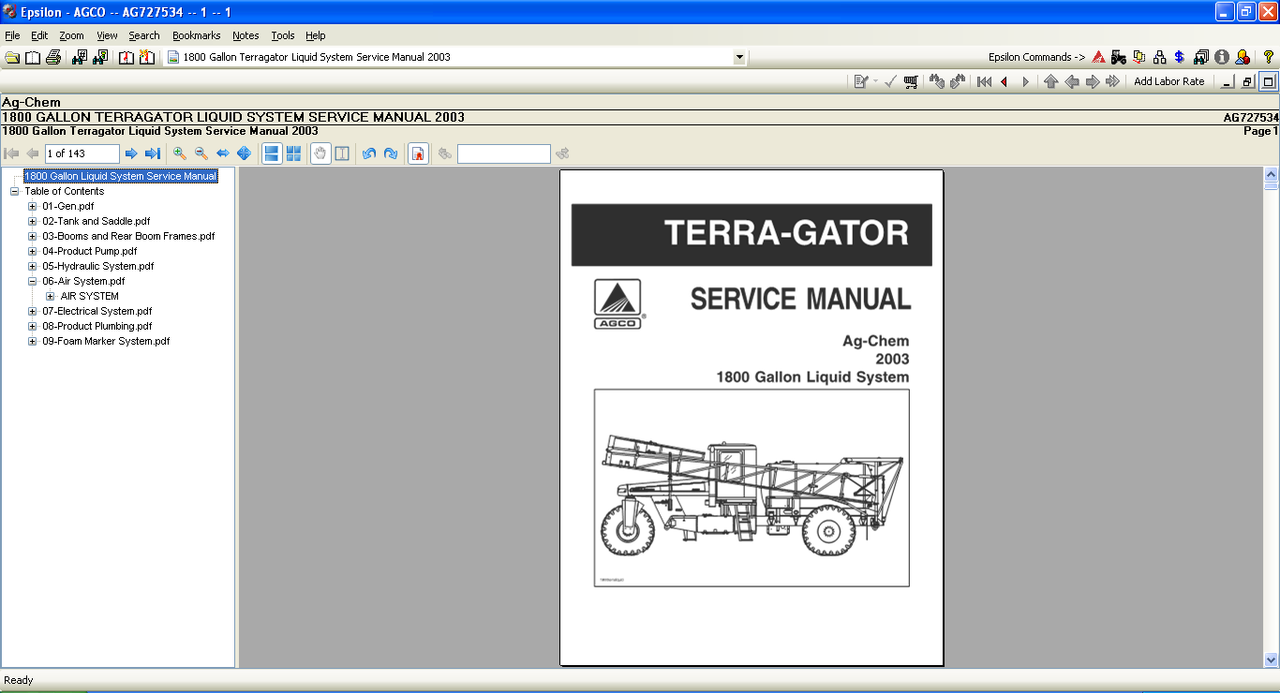Click the gray up arrow navigation icon

pyautogui.click(x=1051, y=81)
